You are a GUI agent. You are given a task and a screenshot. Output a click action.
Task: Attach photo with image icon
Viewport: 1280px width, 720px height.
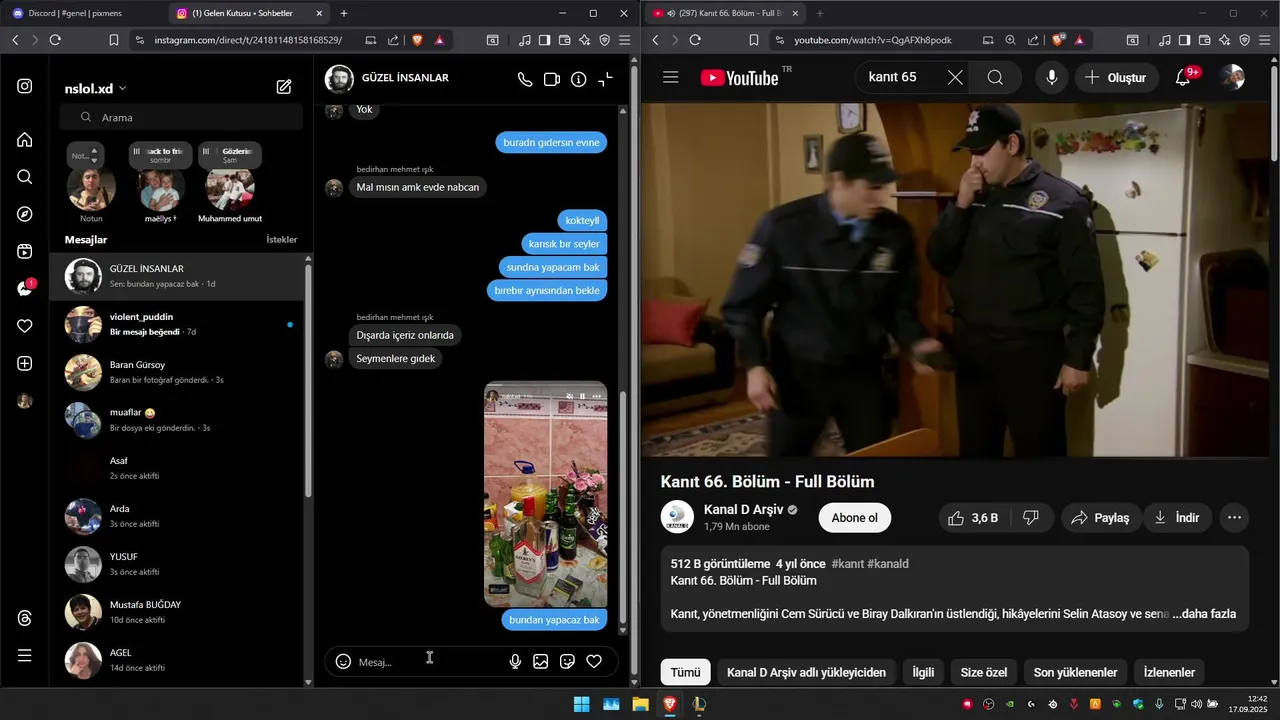click(x=541, y=661)
